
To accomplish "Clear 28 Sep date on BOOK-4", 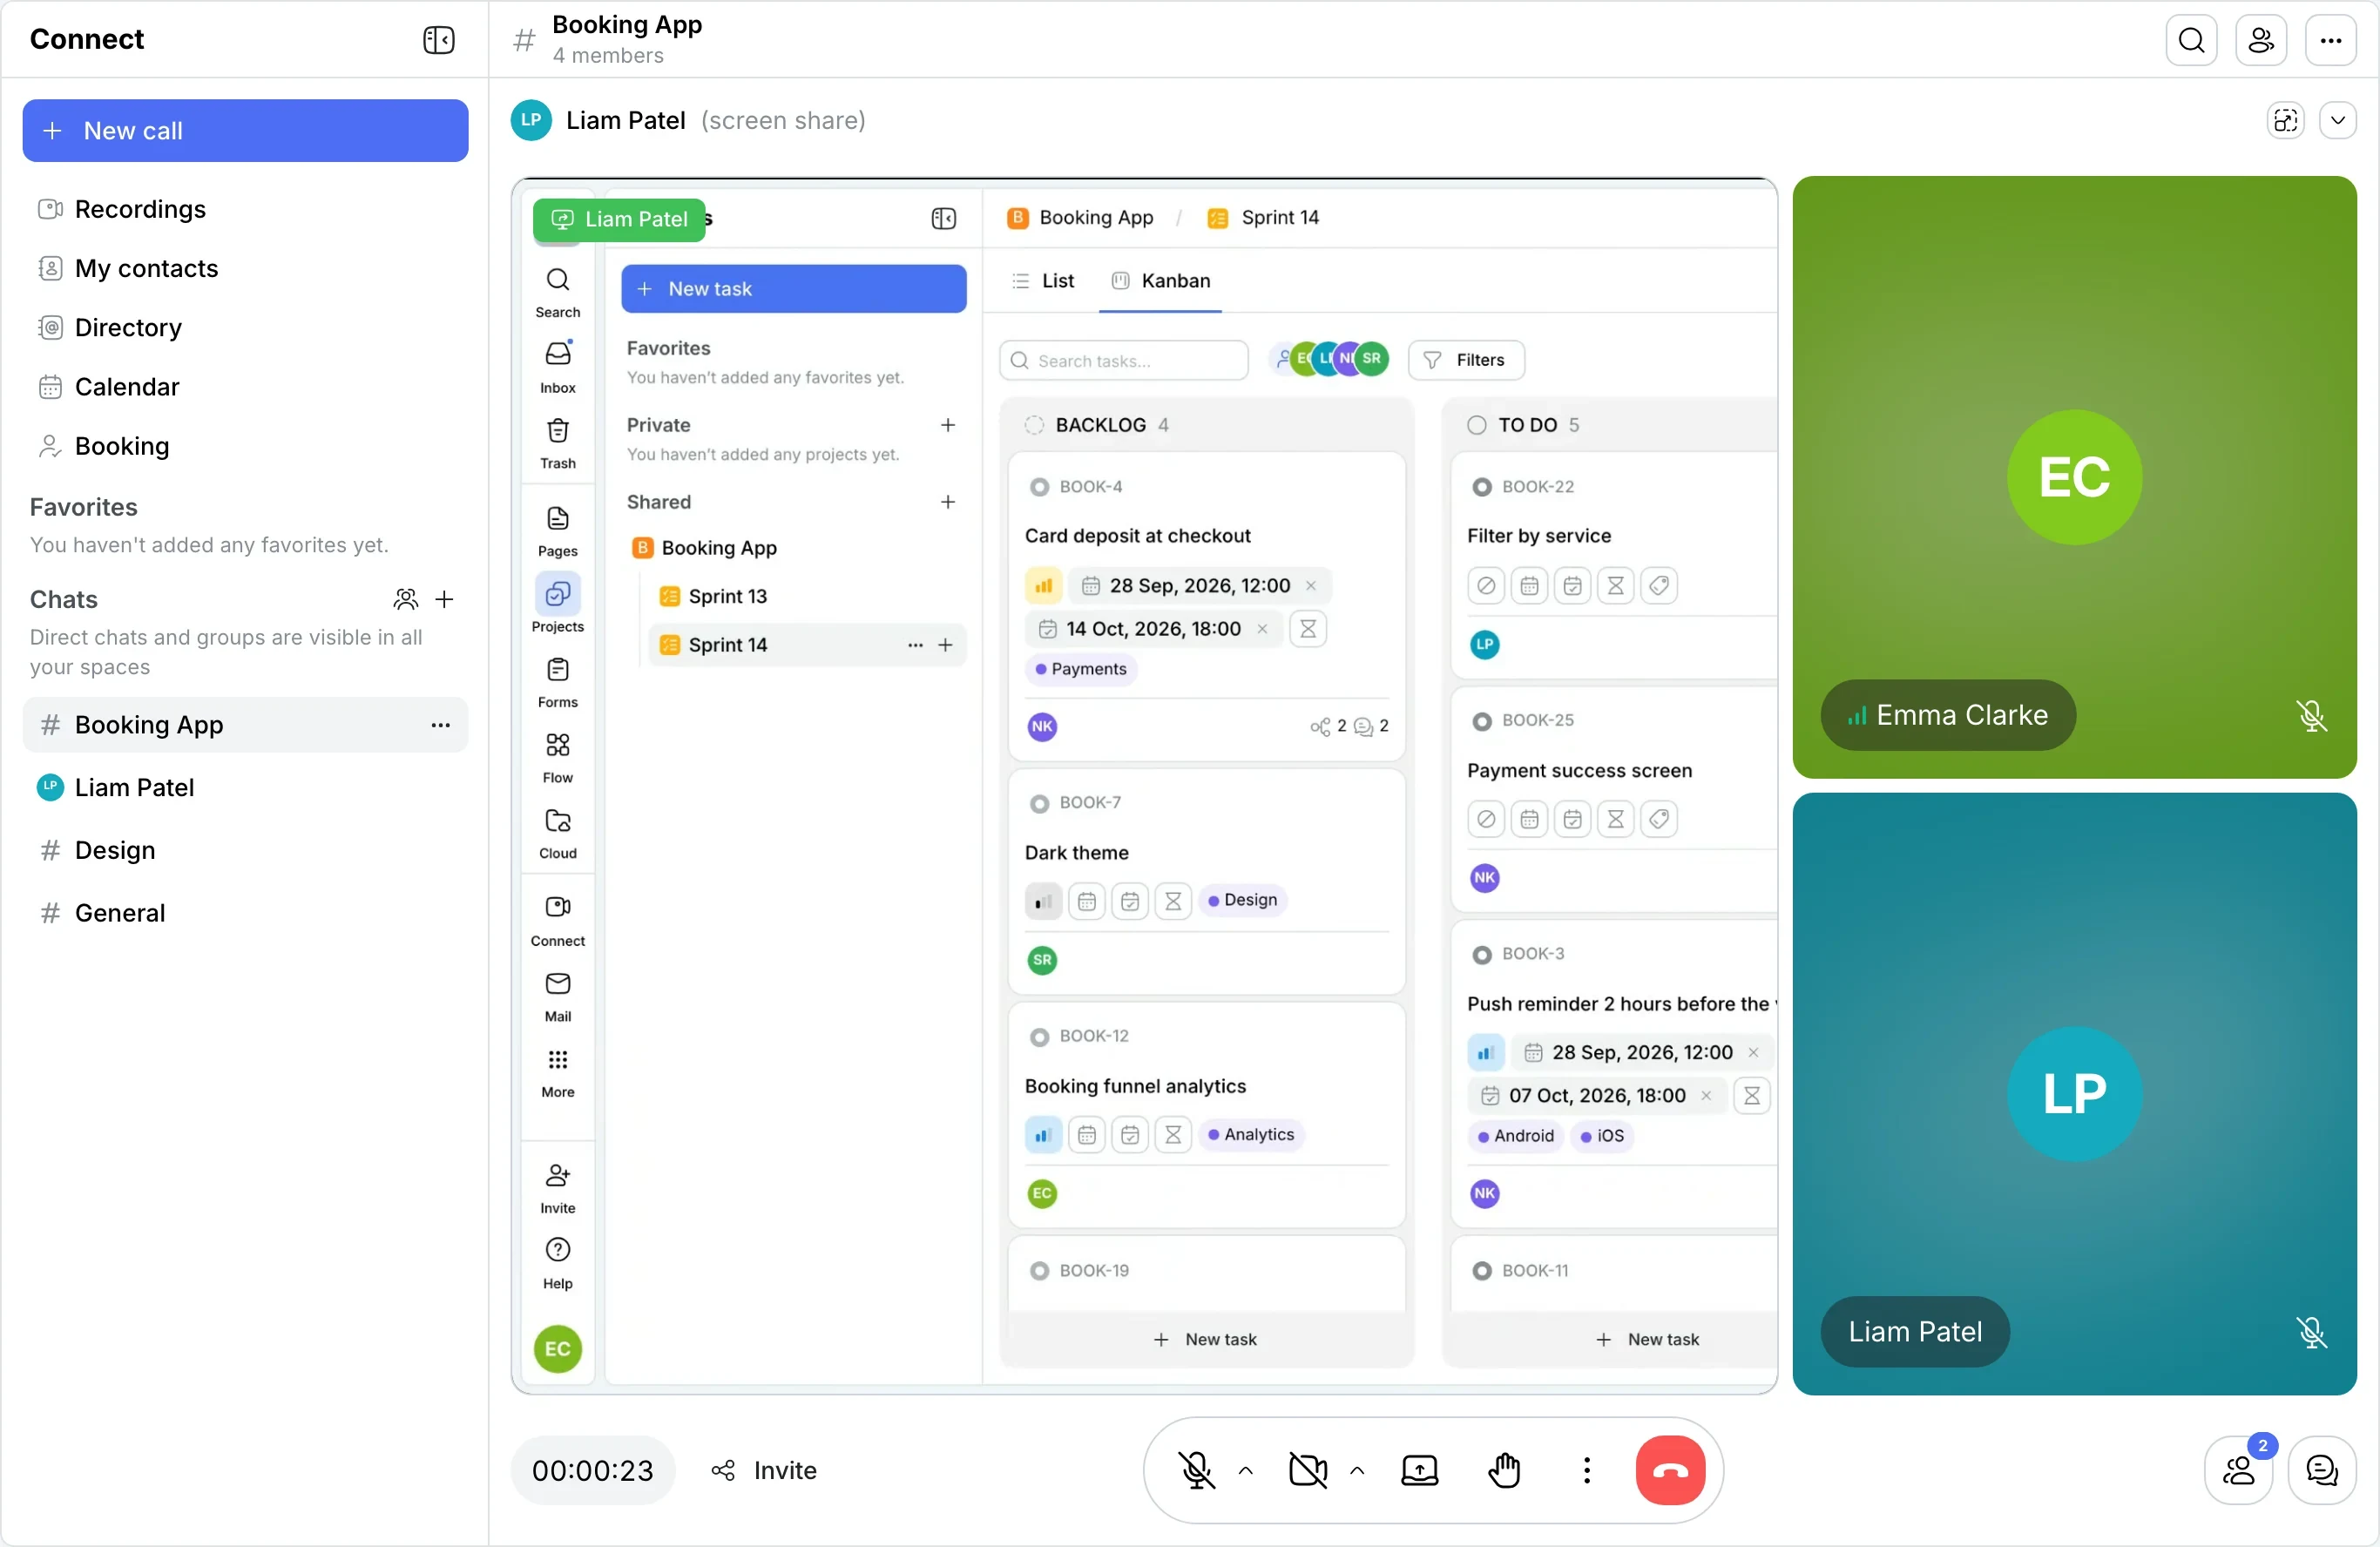I will [x=1310, y=586].
